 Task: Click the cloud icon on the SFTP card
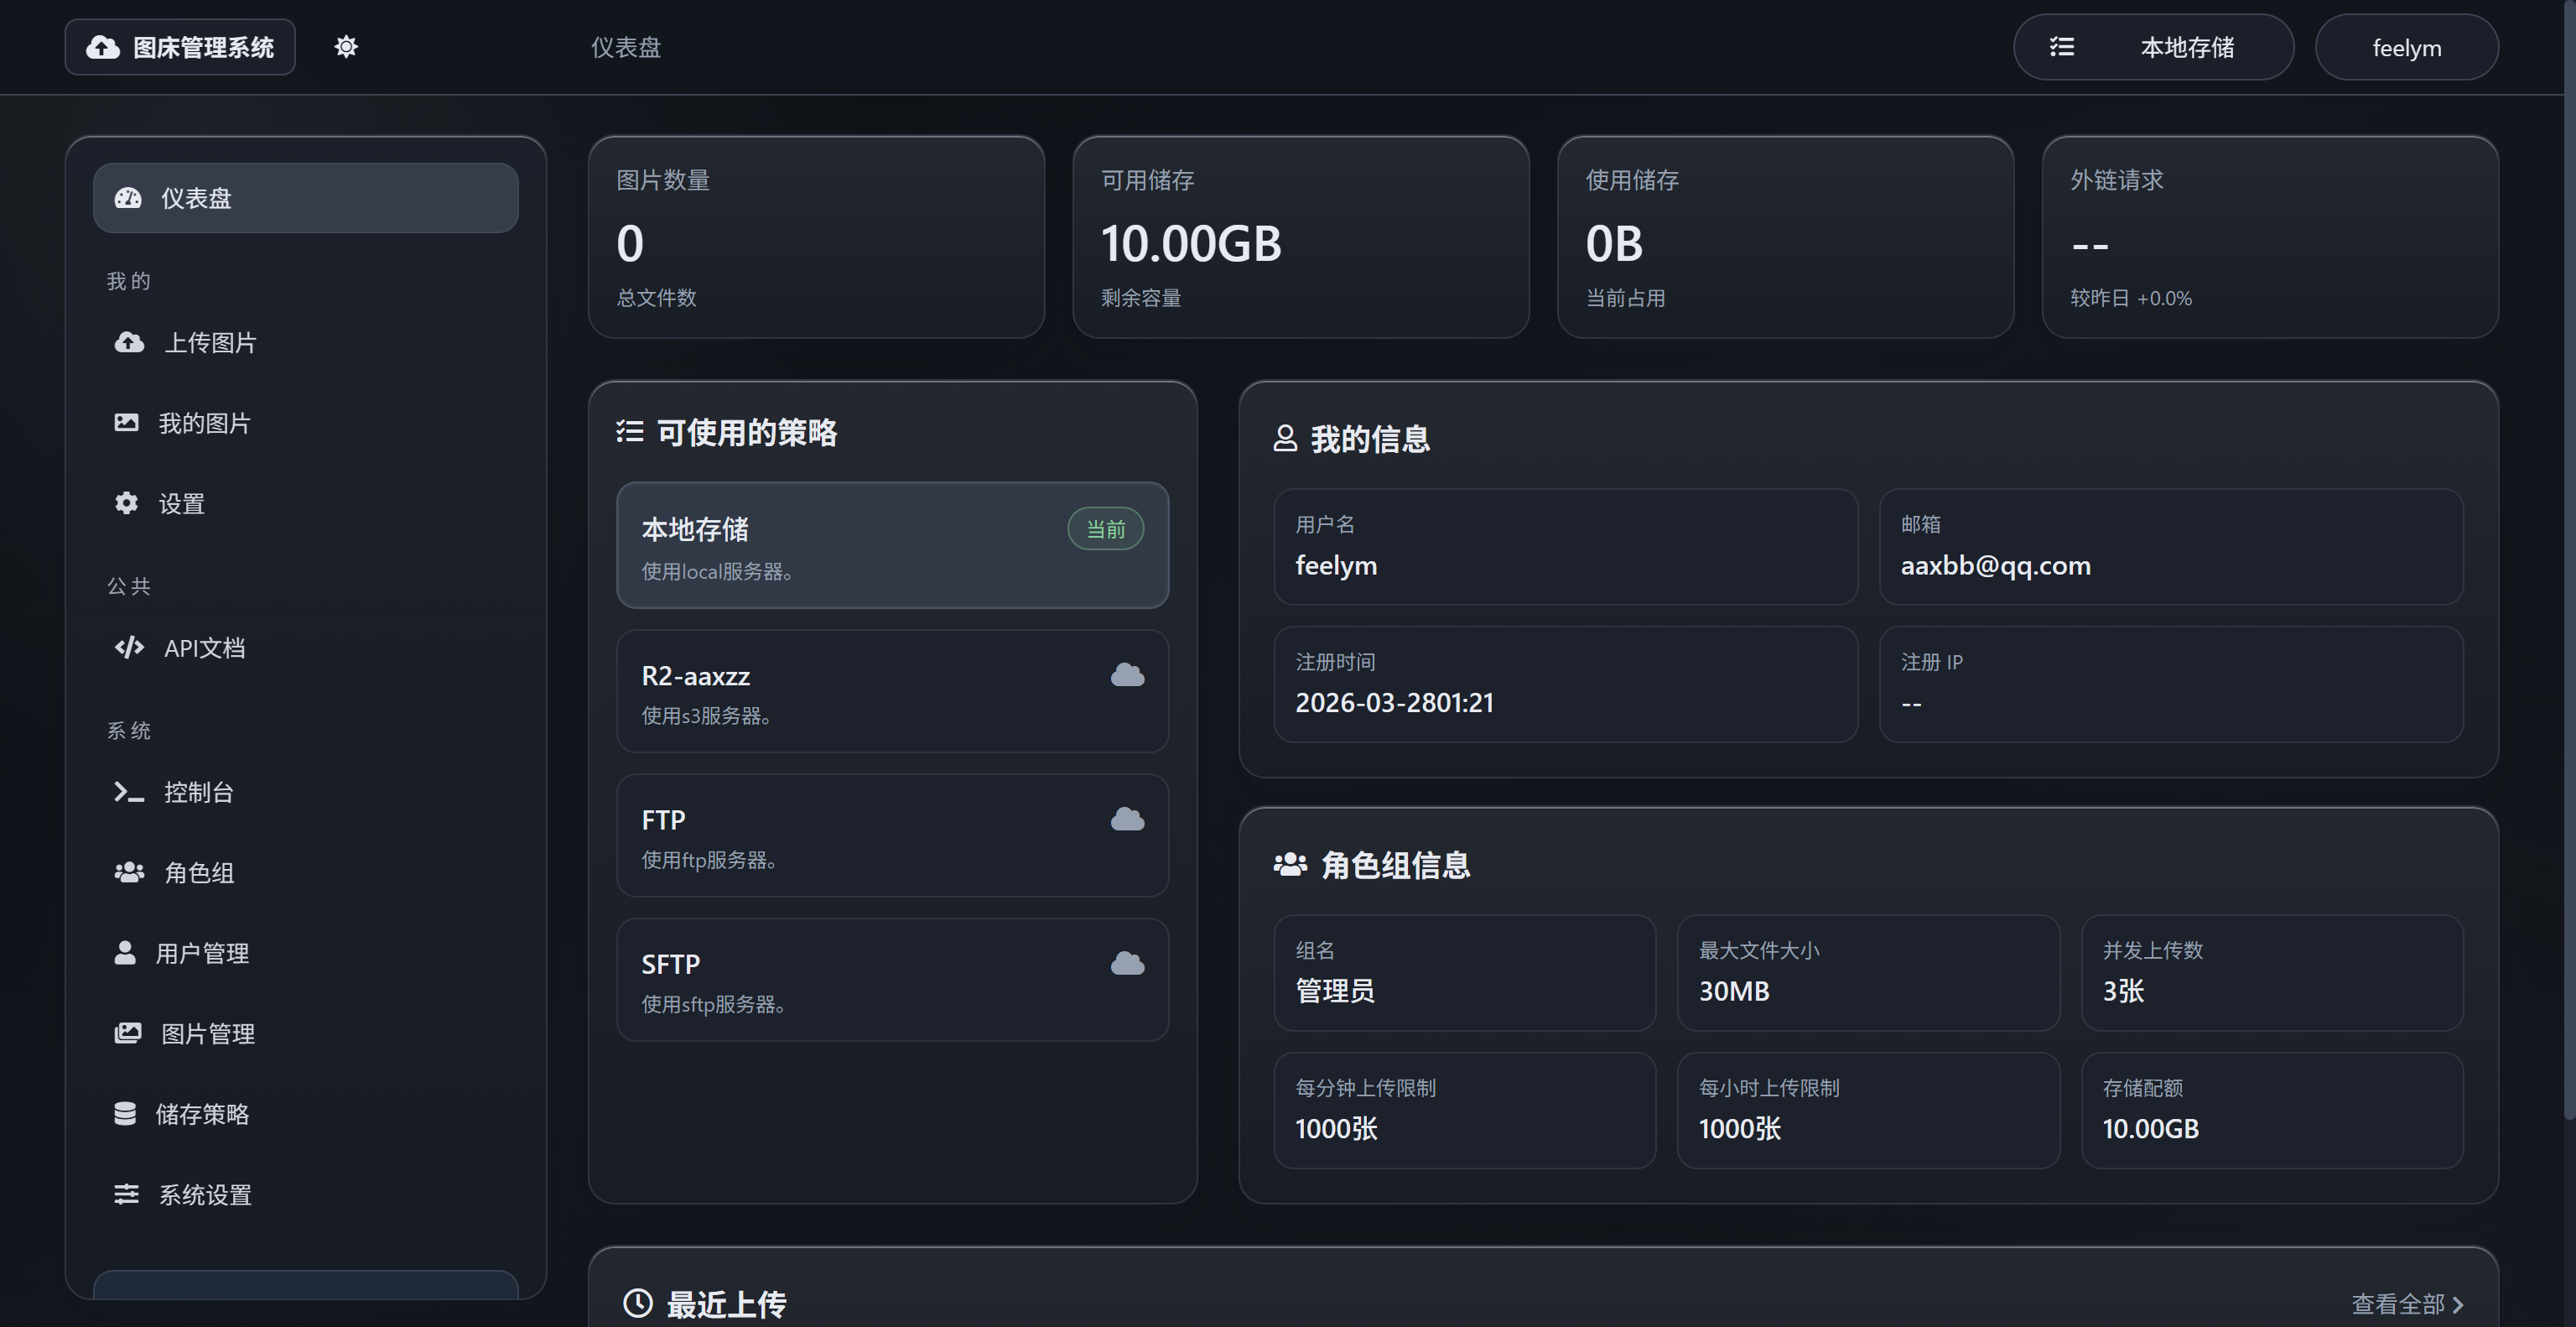1127,962
